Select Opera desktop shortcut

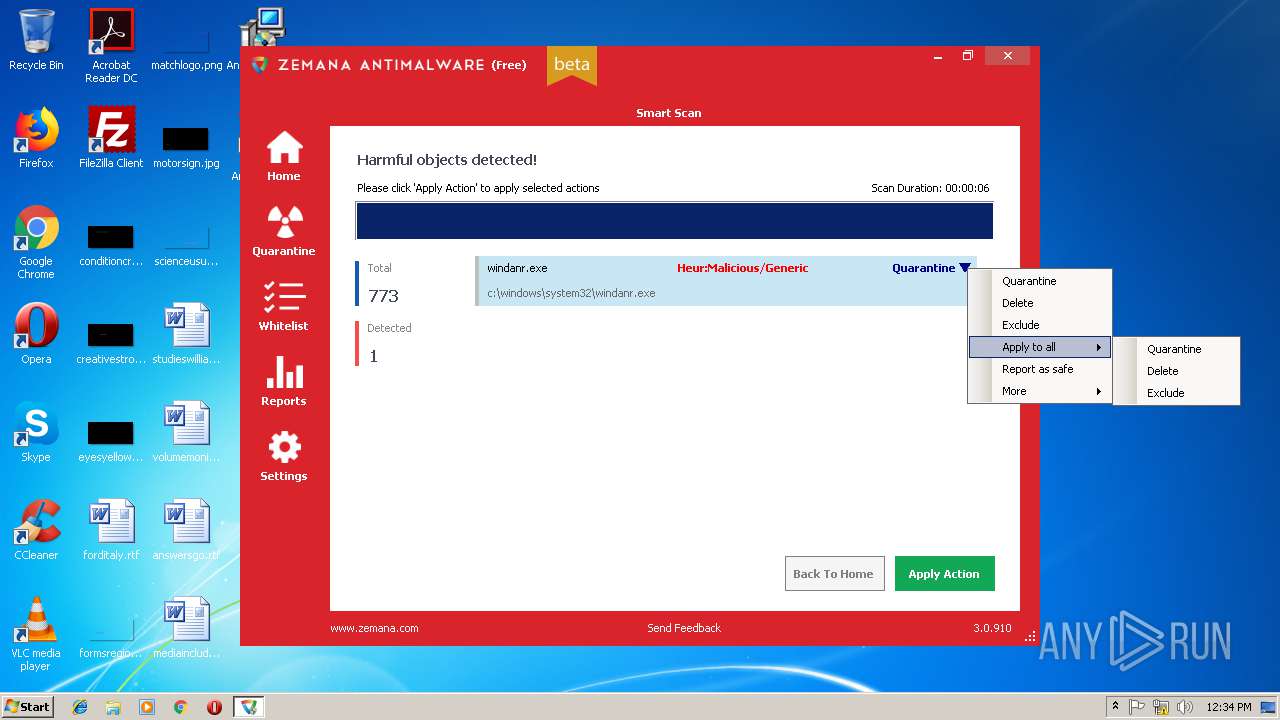coord(36,334)
